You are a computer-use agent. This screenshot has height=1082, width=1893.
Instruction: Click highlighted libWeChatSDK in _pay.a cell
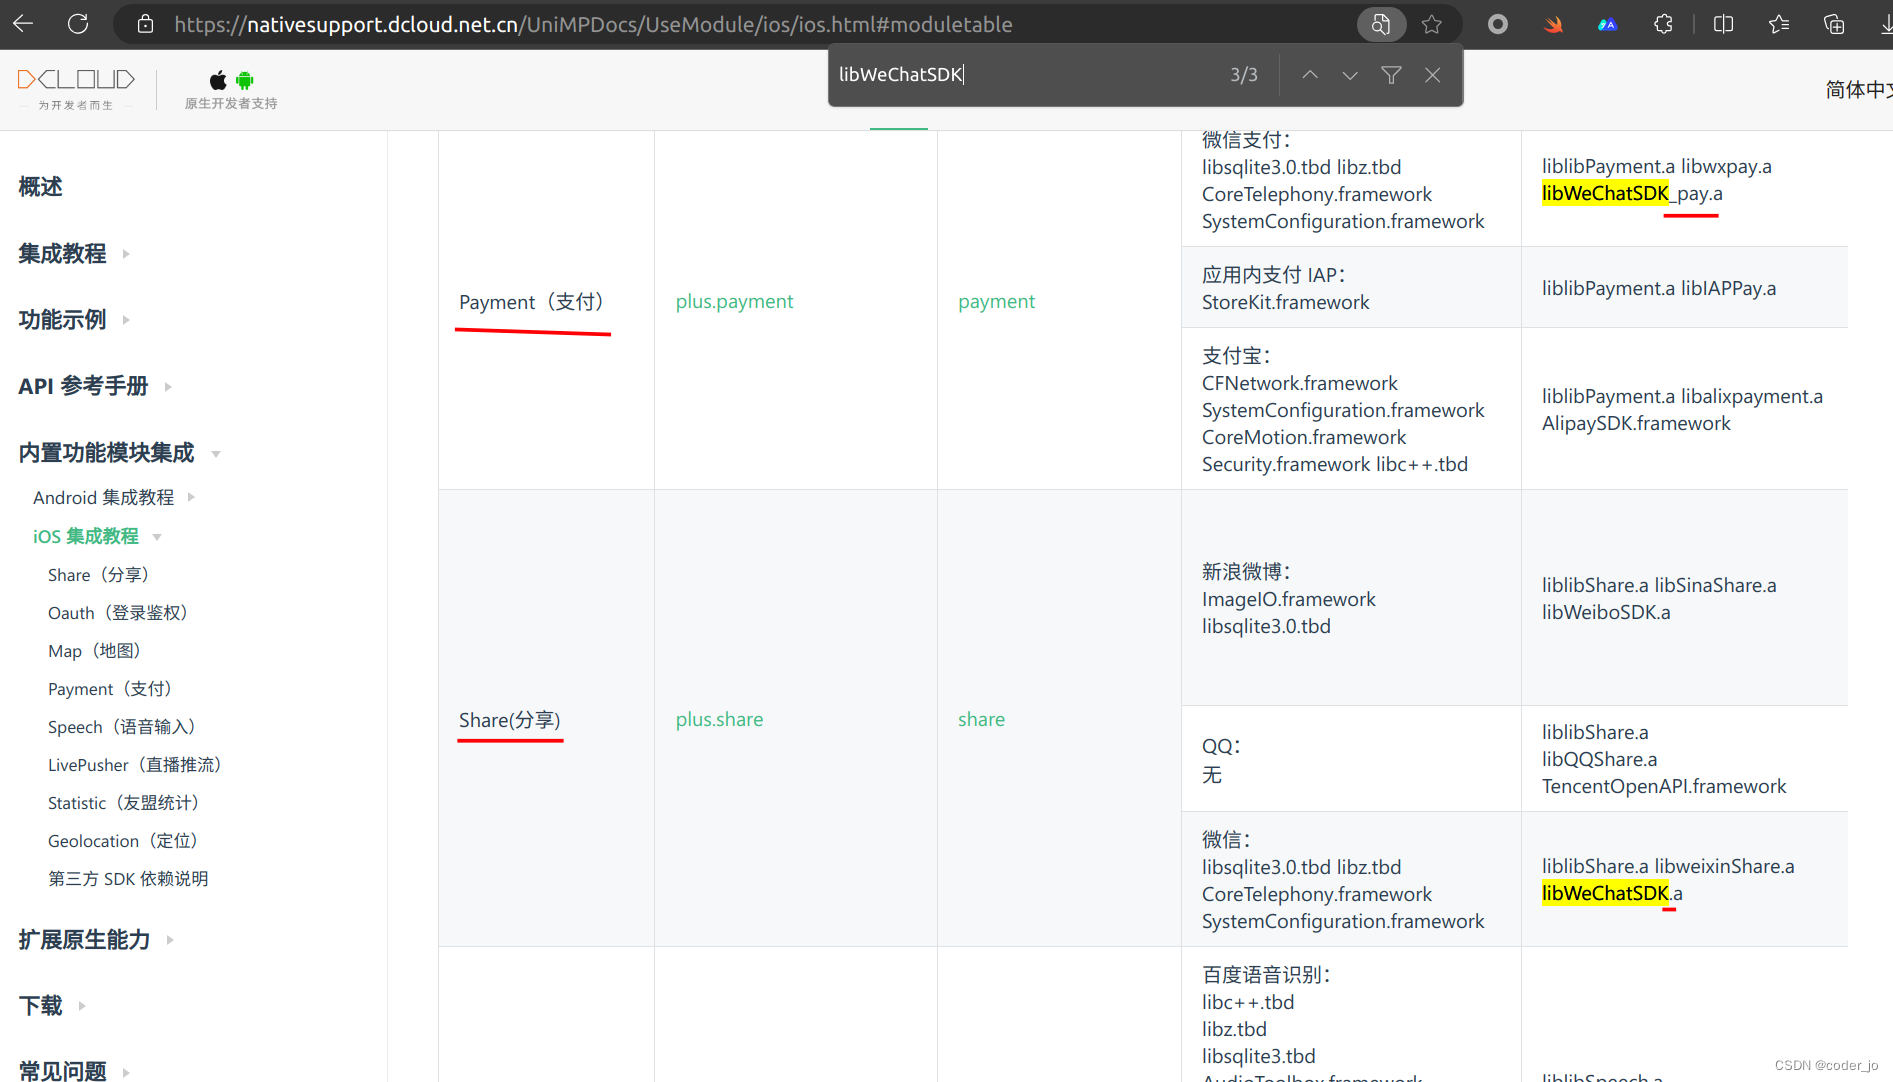coord(1605,193)
